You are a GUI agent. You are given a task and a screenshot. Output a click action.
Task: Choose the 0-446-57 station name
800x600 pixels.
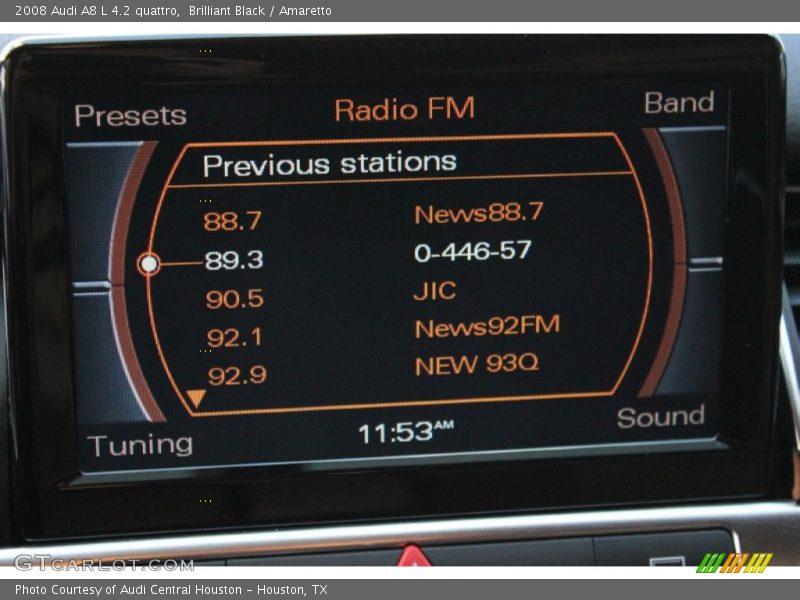click(x=473, y=251)
